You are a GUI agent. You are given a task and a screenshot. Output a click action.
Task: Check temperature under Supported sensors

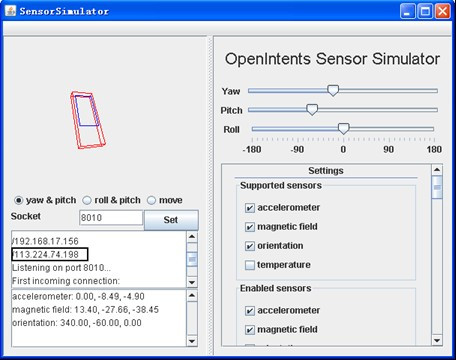tap(250, 265)
